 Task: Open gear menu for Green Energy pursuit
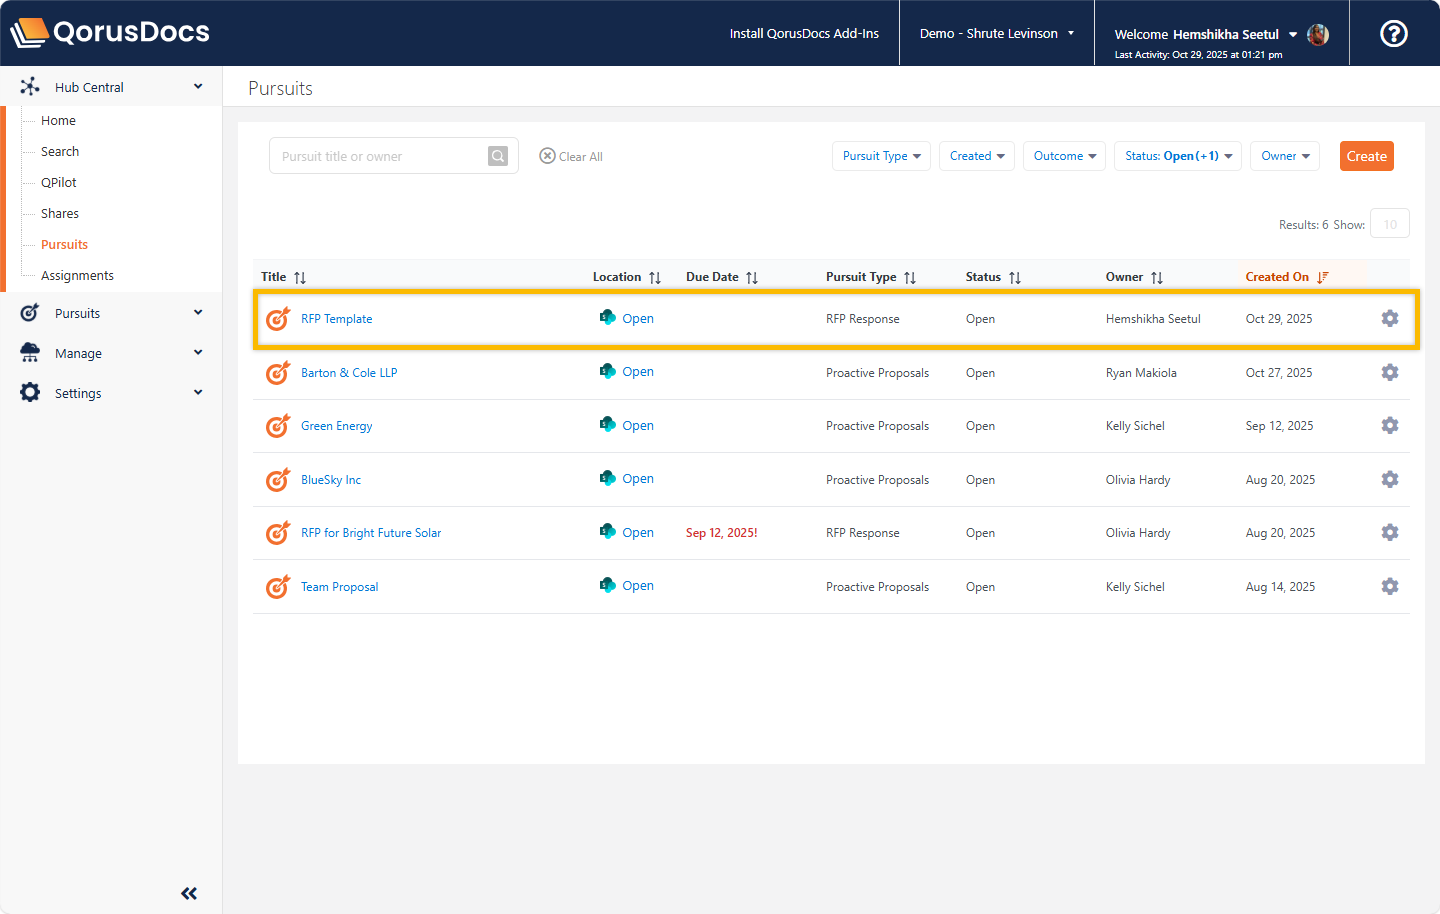[1389, 425]
